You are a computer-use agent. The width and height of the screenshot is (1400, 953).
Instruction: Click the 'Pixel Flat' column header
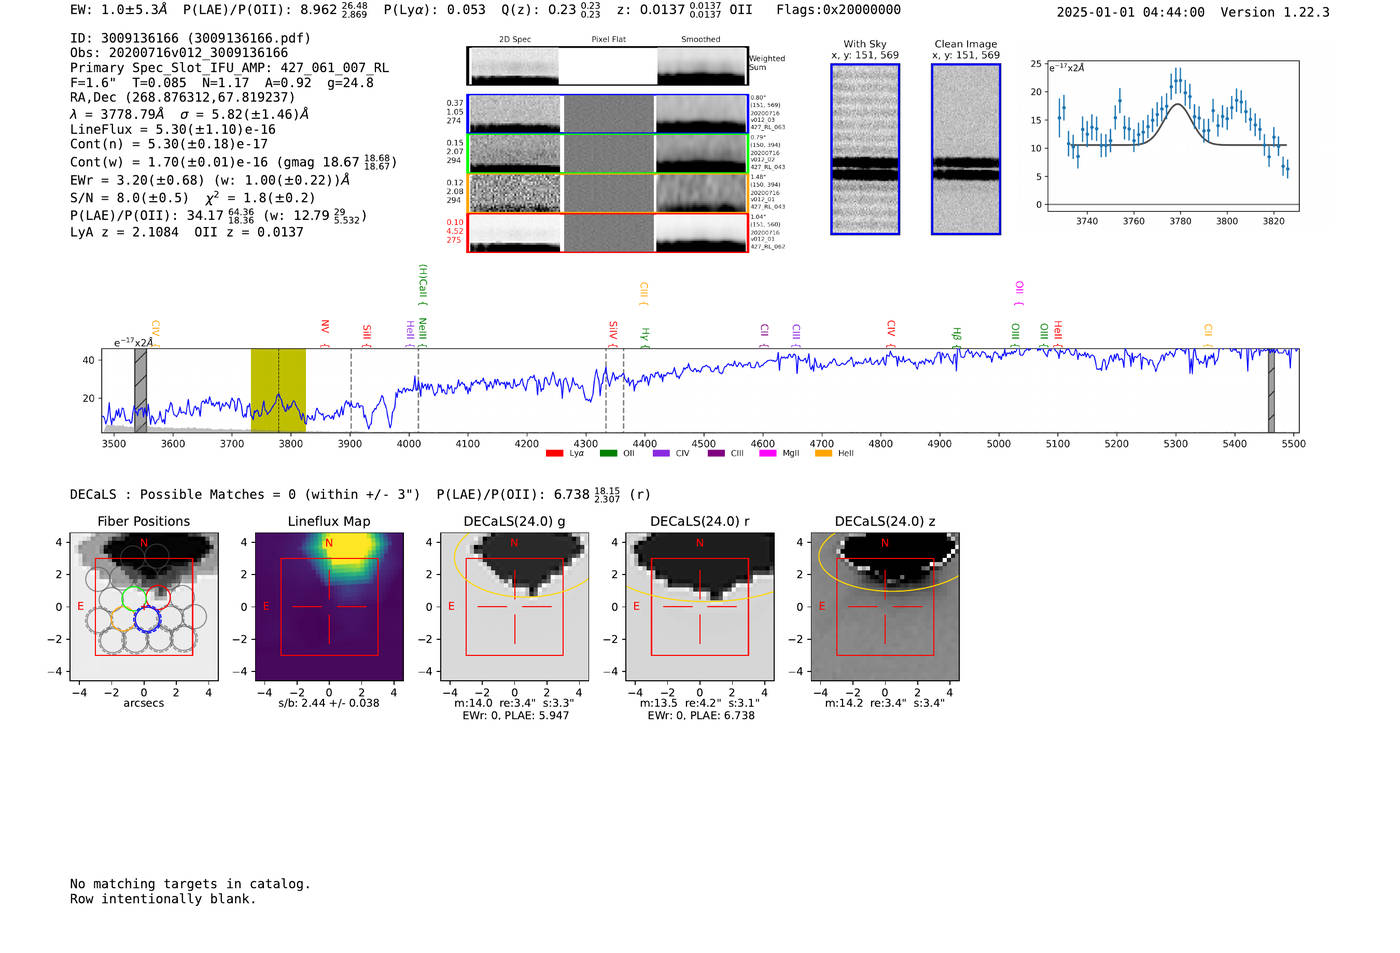click(608, 40)
